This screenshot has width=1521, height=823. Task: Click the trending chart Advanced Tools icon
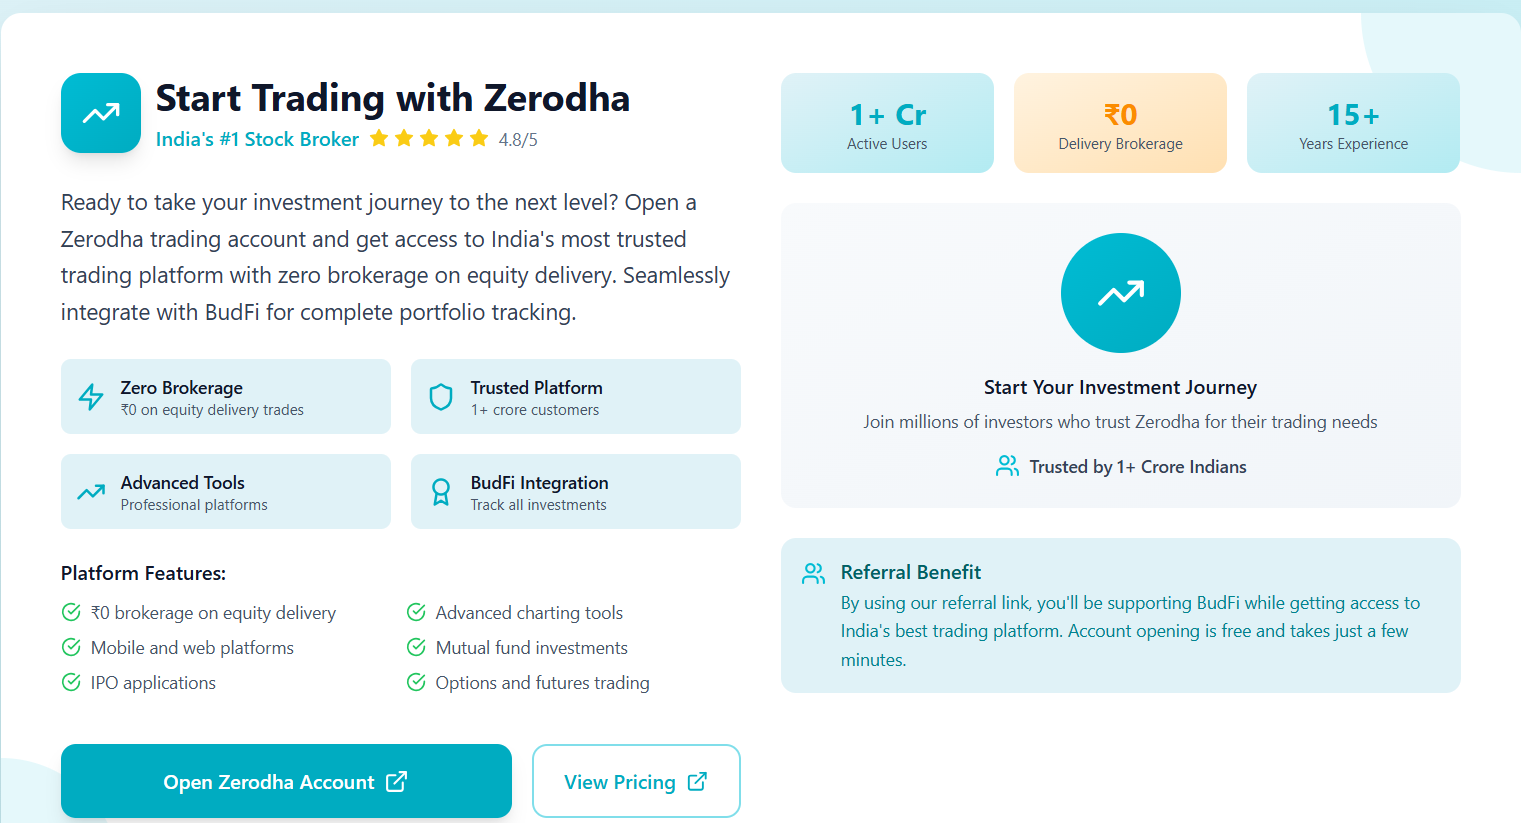(x=91, y=492)
